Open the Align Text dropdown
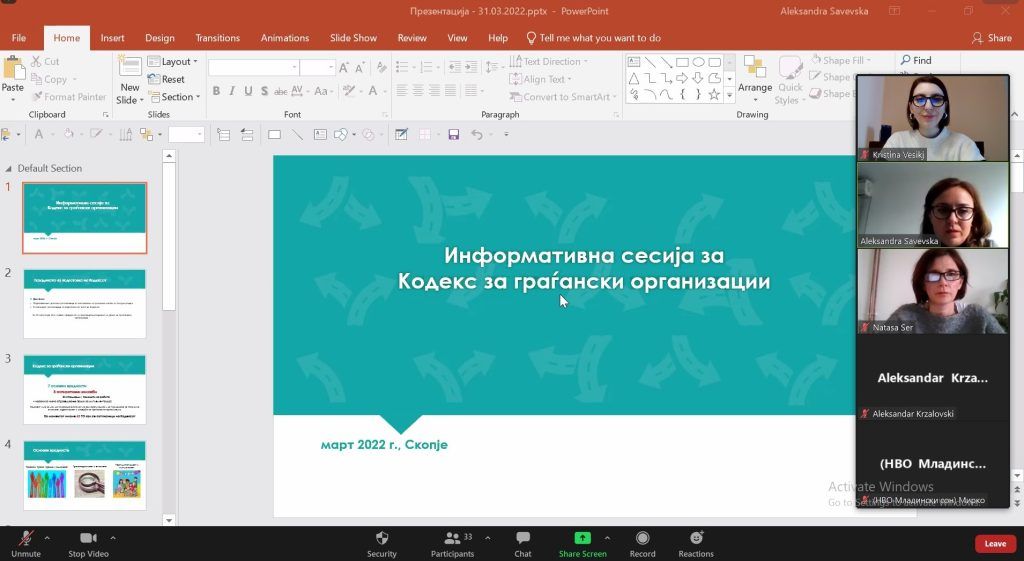Image resolution: width=1024 pixels, height=561 pixels. pyautogui.click(x=540, y=79)
